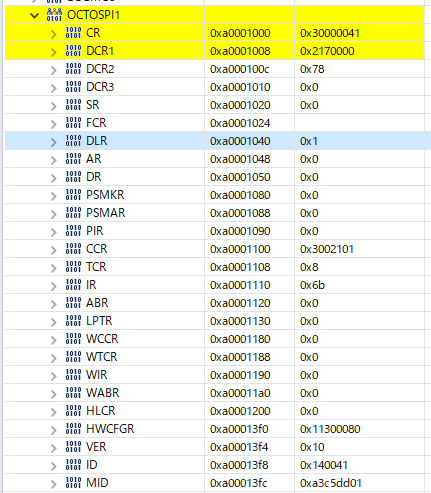Image resolution: width=431 pixels, height=493 pixels.
Task: Expand the CR register row
Action: (53, 34)
